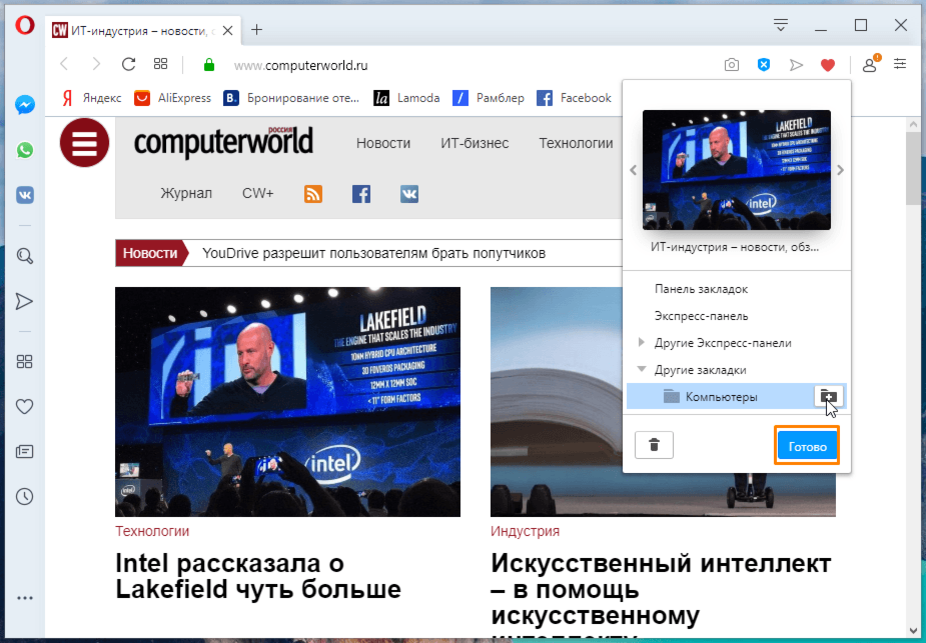The height and width of the screenshot is (643, 926).
Task: Confirm the bookmark with Готово
Action: click(807, 445)
